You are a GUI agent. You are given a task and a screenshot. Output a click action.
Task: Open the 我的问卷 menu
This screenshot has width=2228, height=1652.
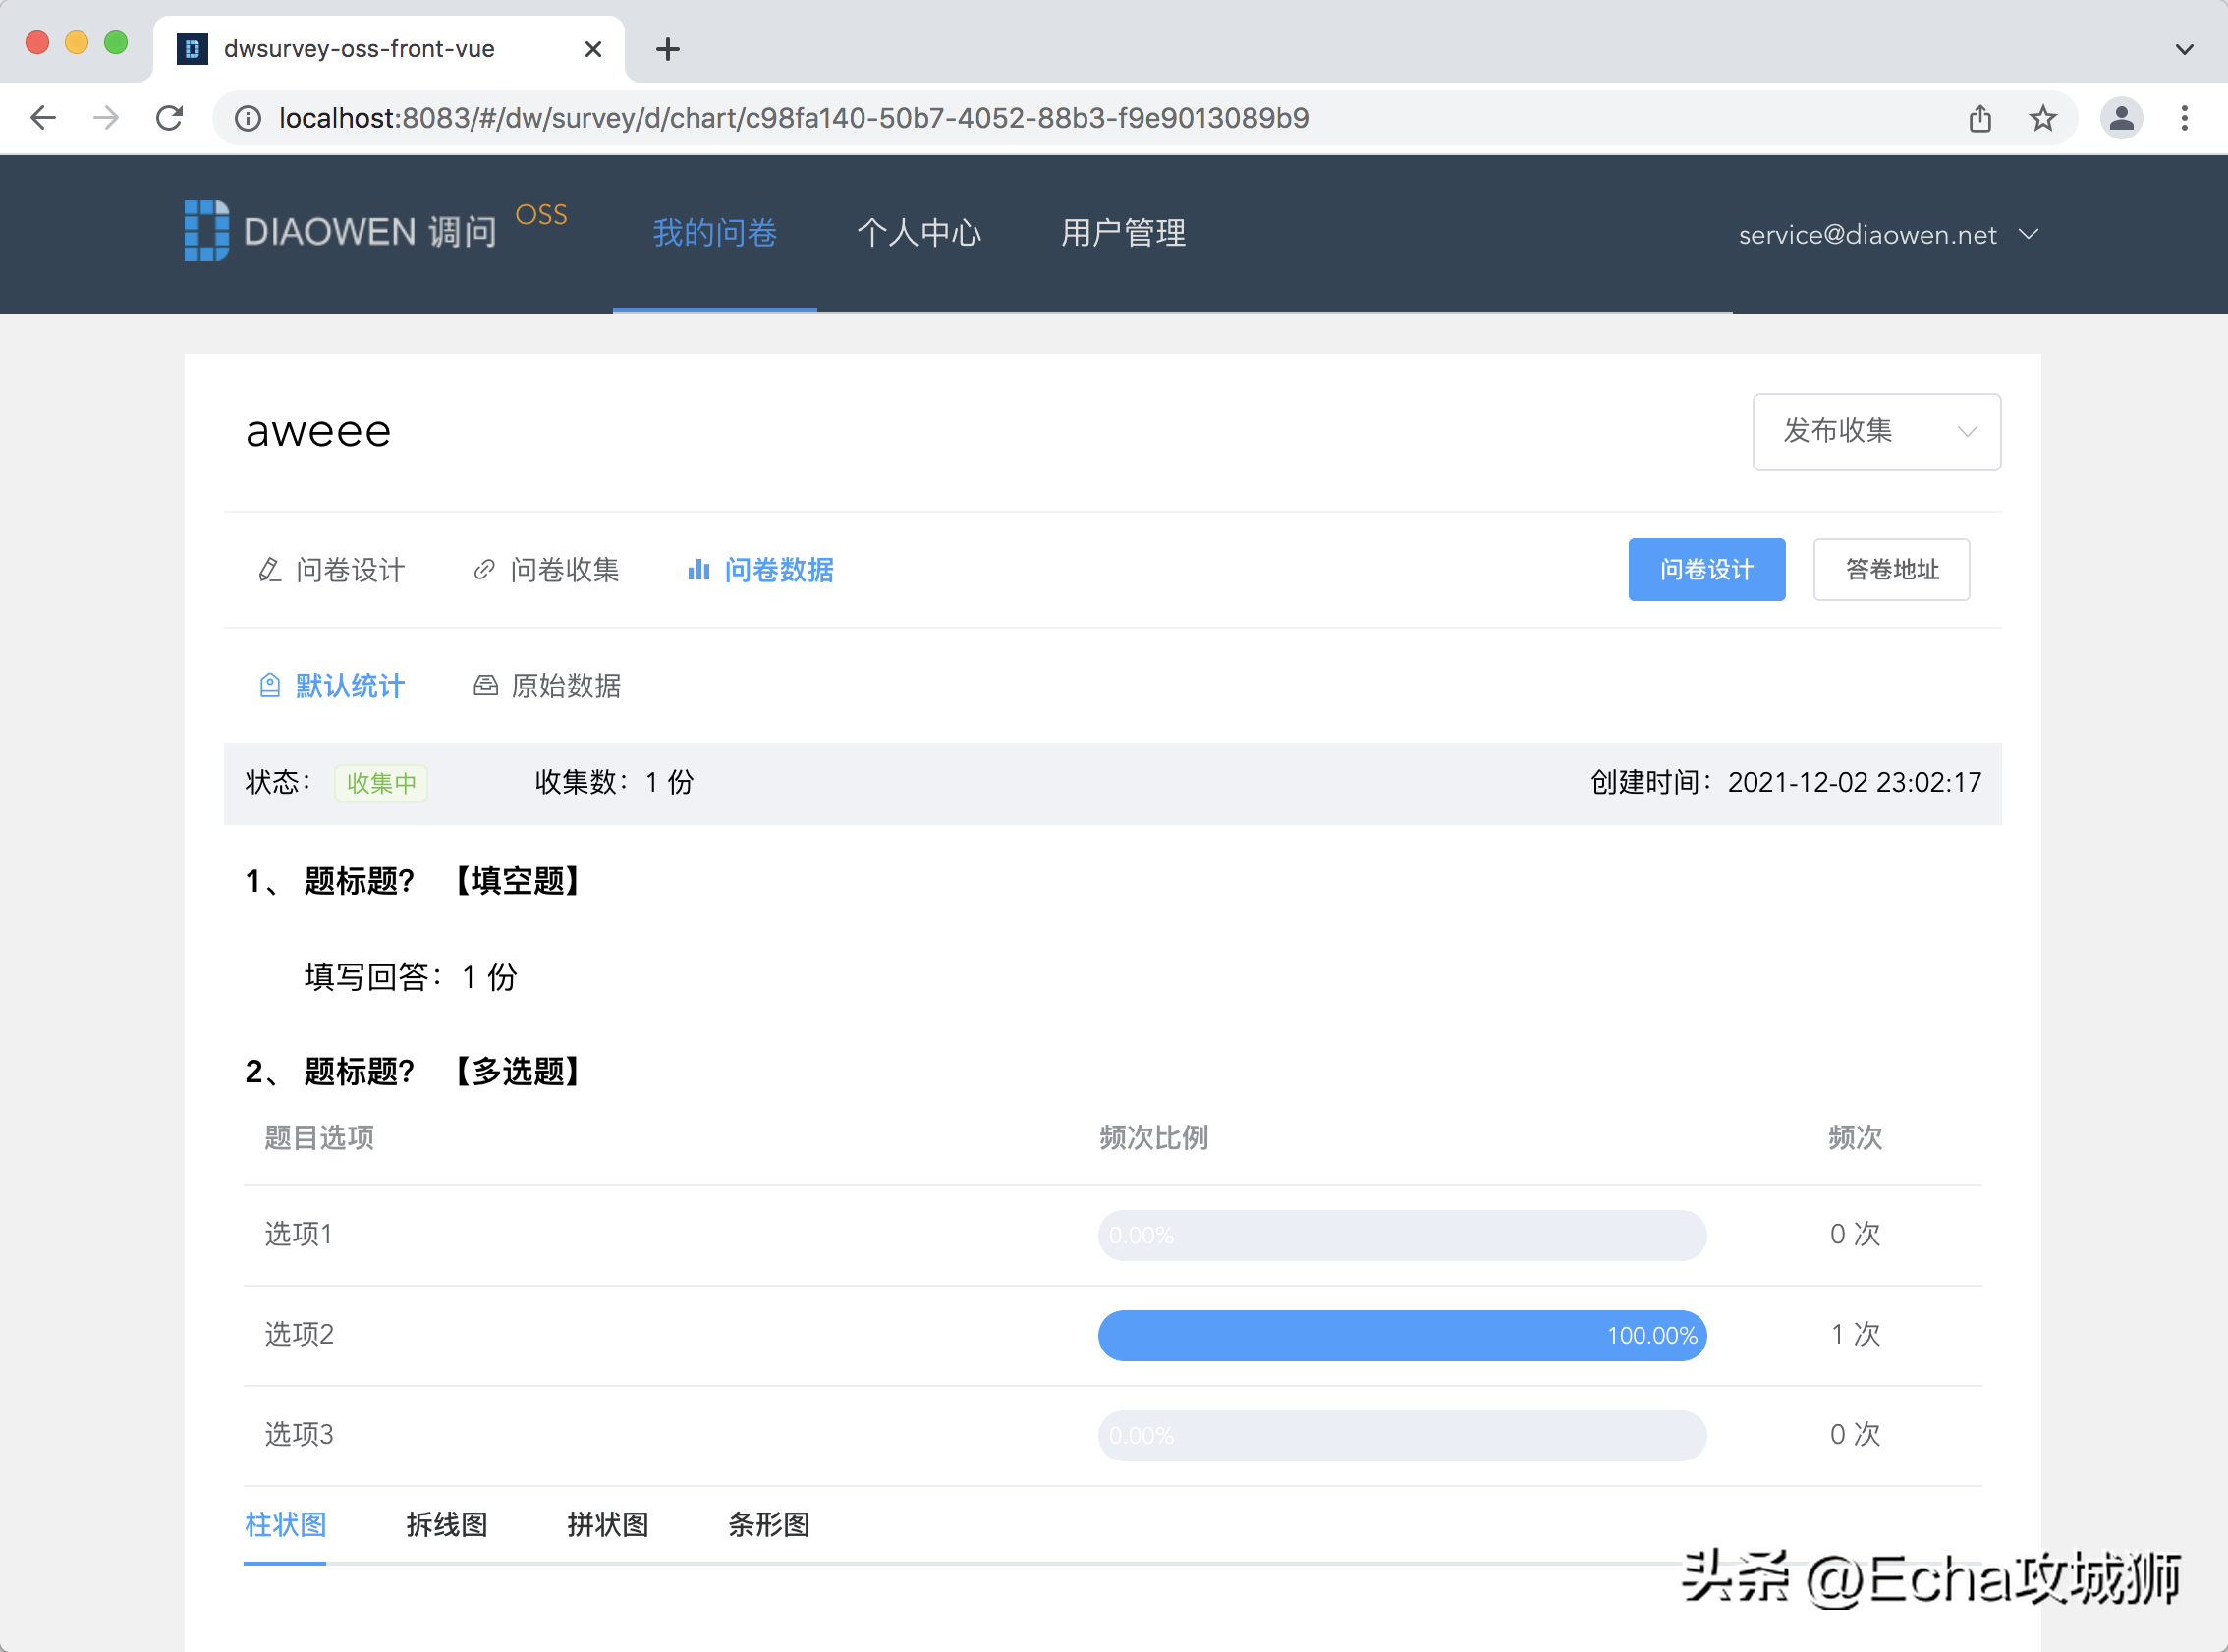[x=715, y=233]
